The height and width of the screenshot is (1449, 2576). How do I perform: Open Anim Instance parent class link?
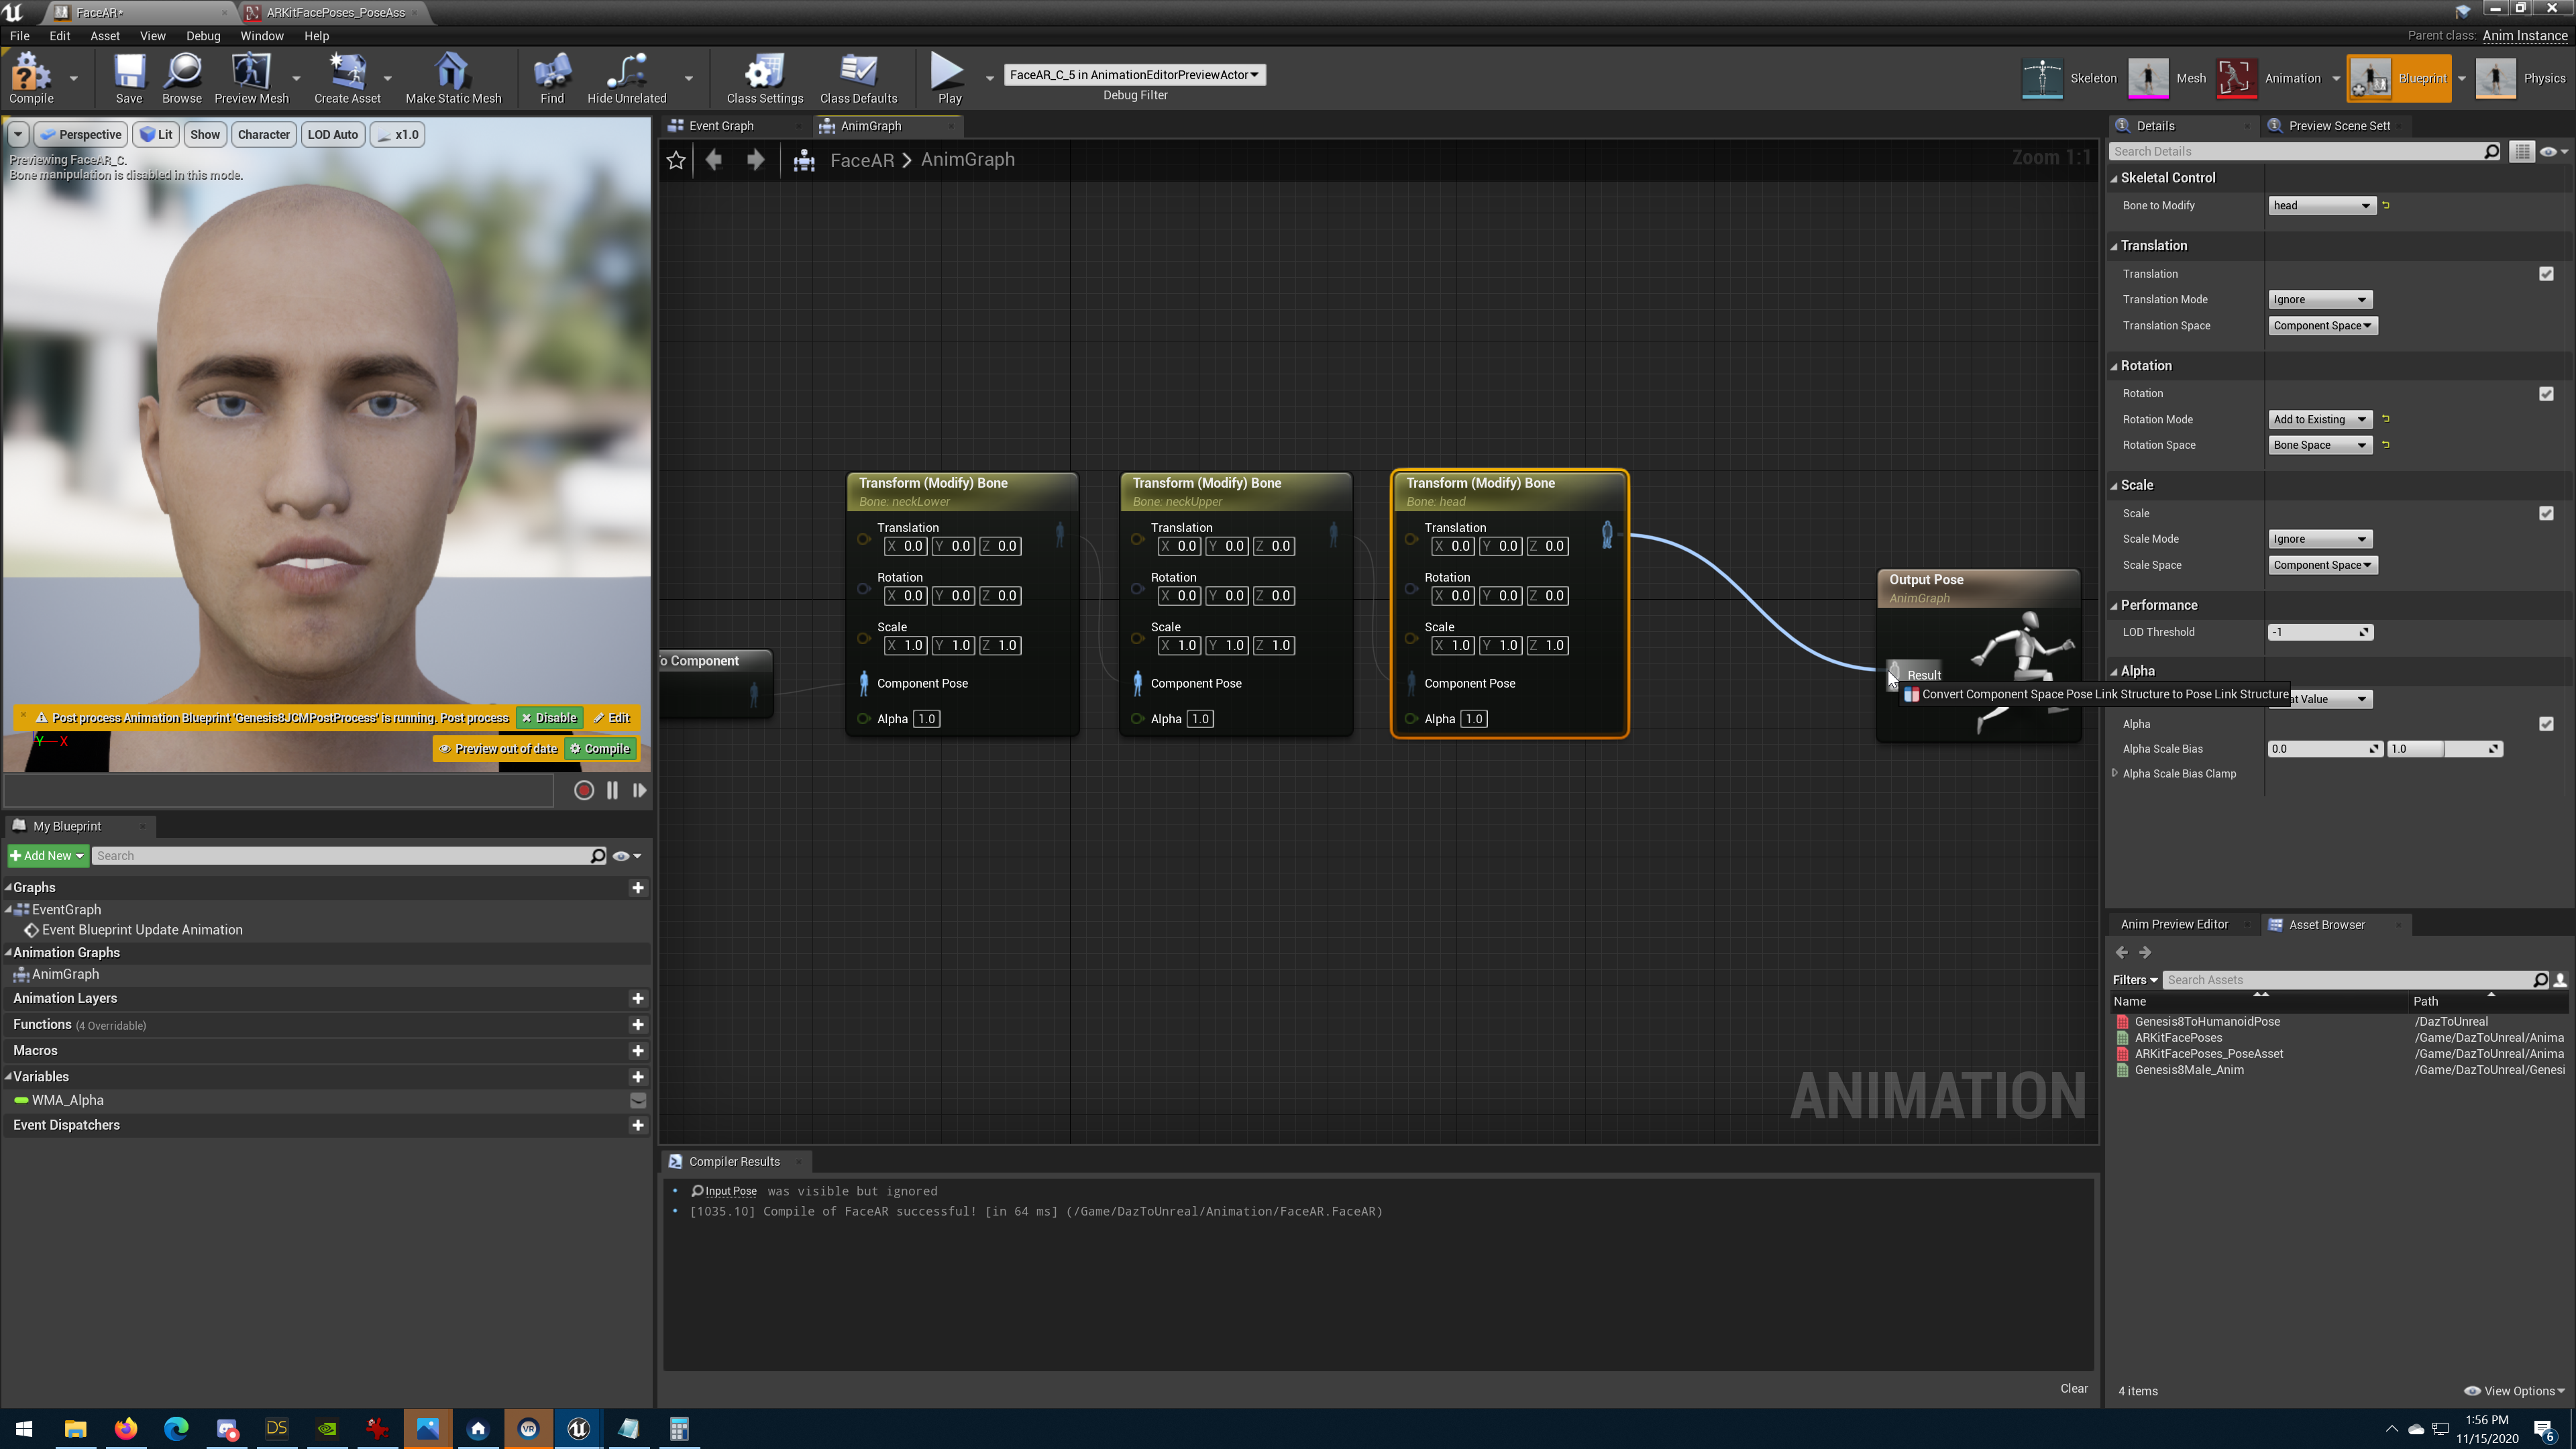[2524, 35]
